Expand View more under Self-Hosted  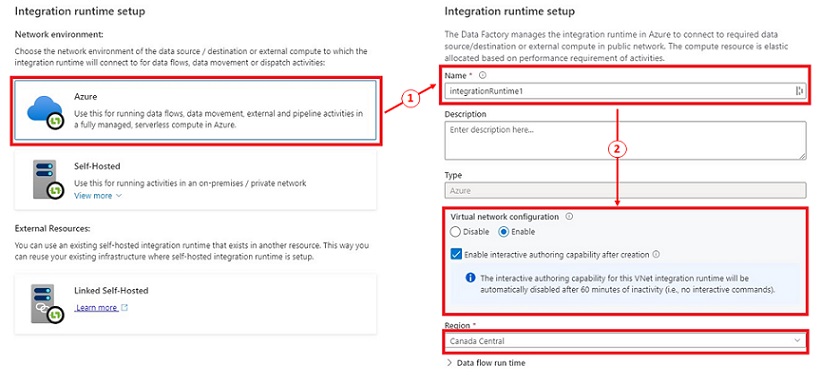tap(98, 196)
